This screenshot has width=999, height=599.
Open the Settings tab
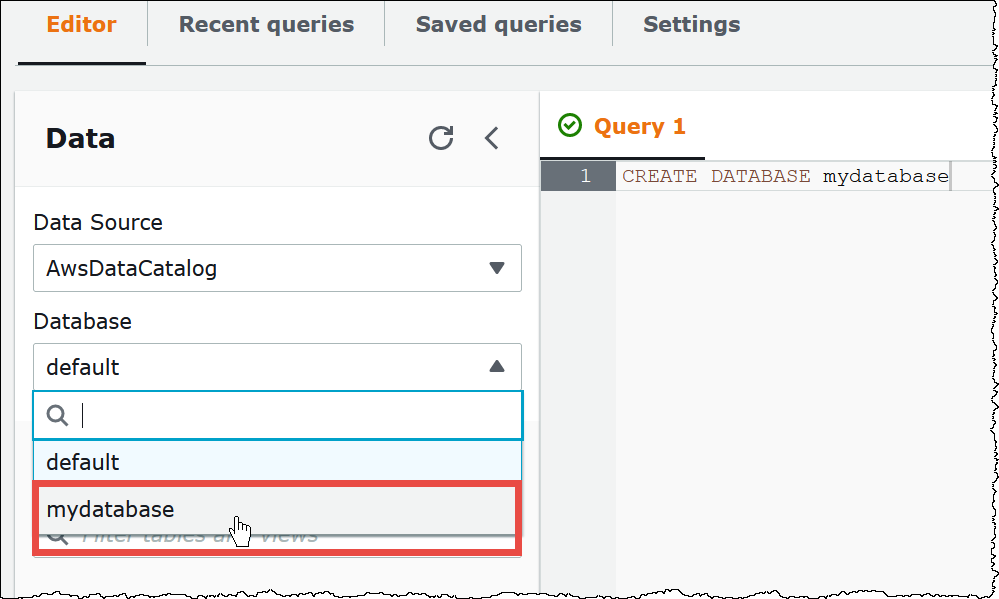tap(691, 25)
